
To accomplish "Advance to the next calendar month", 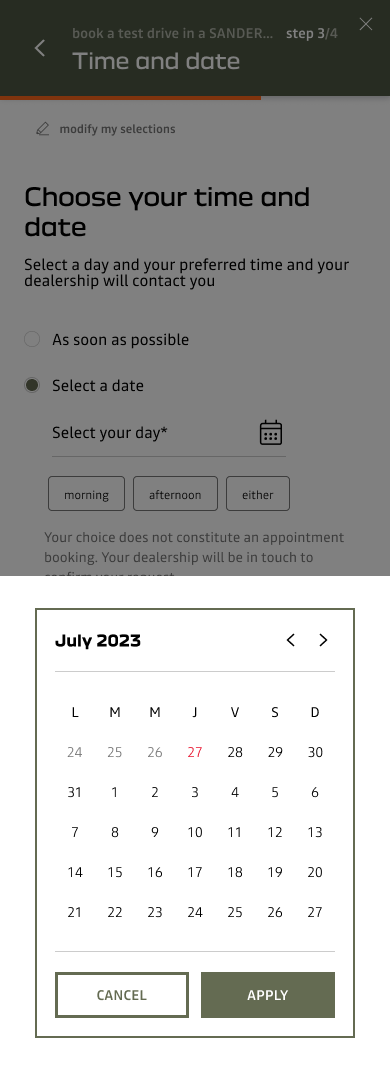I will point(324,640).
